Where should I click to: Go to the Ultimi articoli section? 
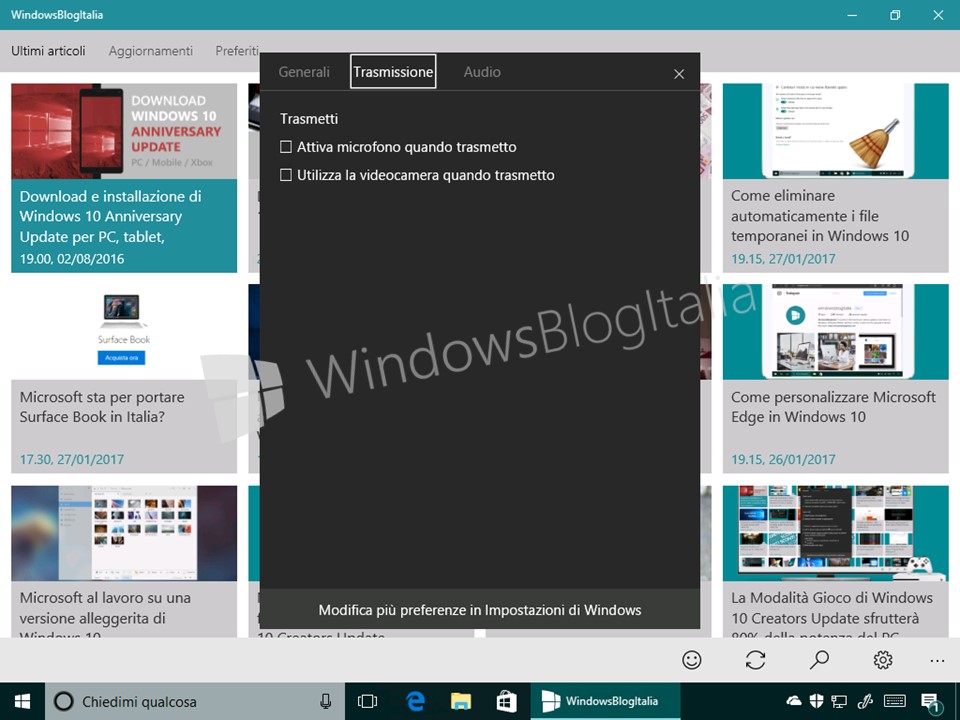pos(48,51)
